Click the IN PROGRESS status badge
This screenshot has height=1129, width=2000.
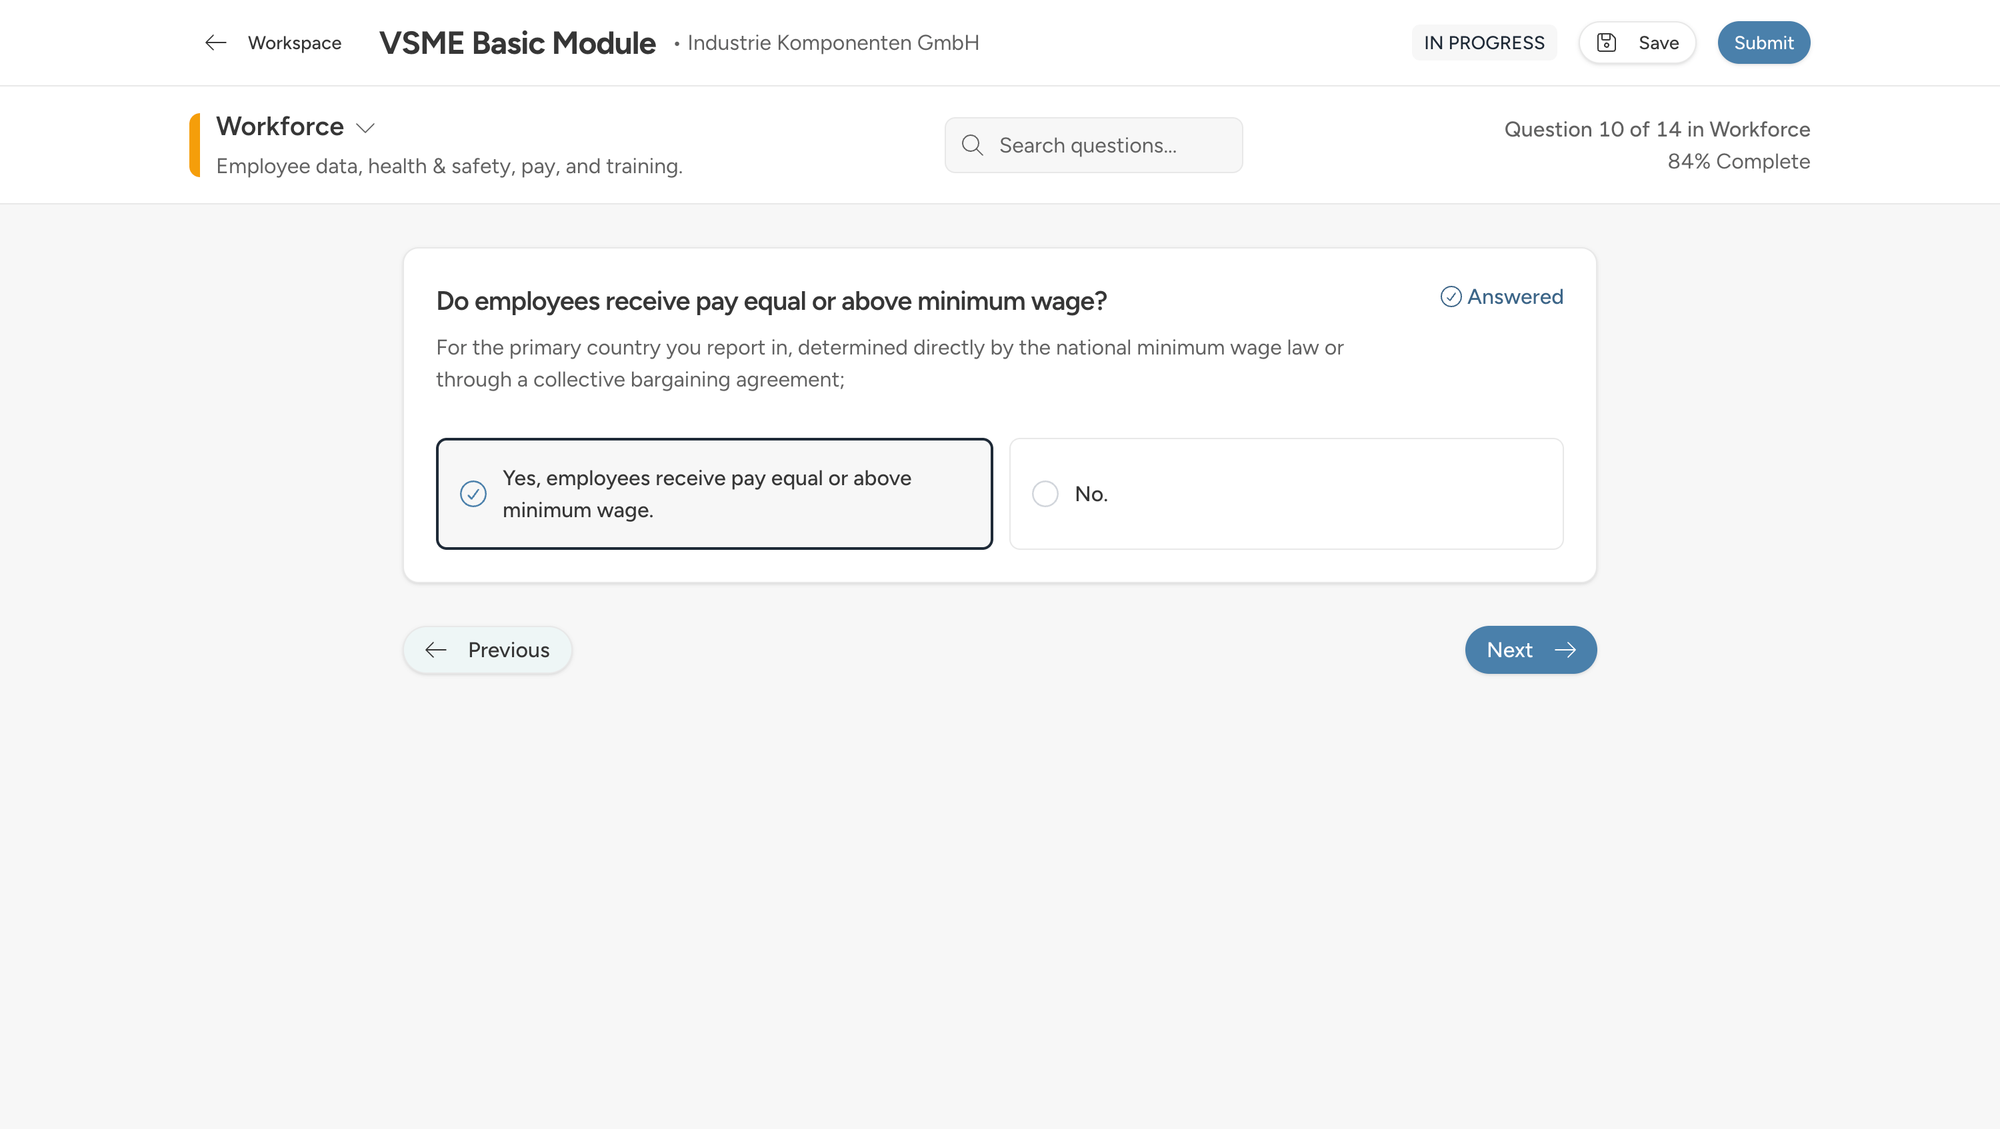1483,42
